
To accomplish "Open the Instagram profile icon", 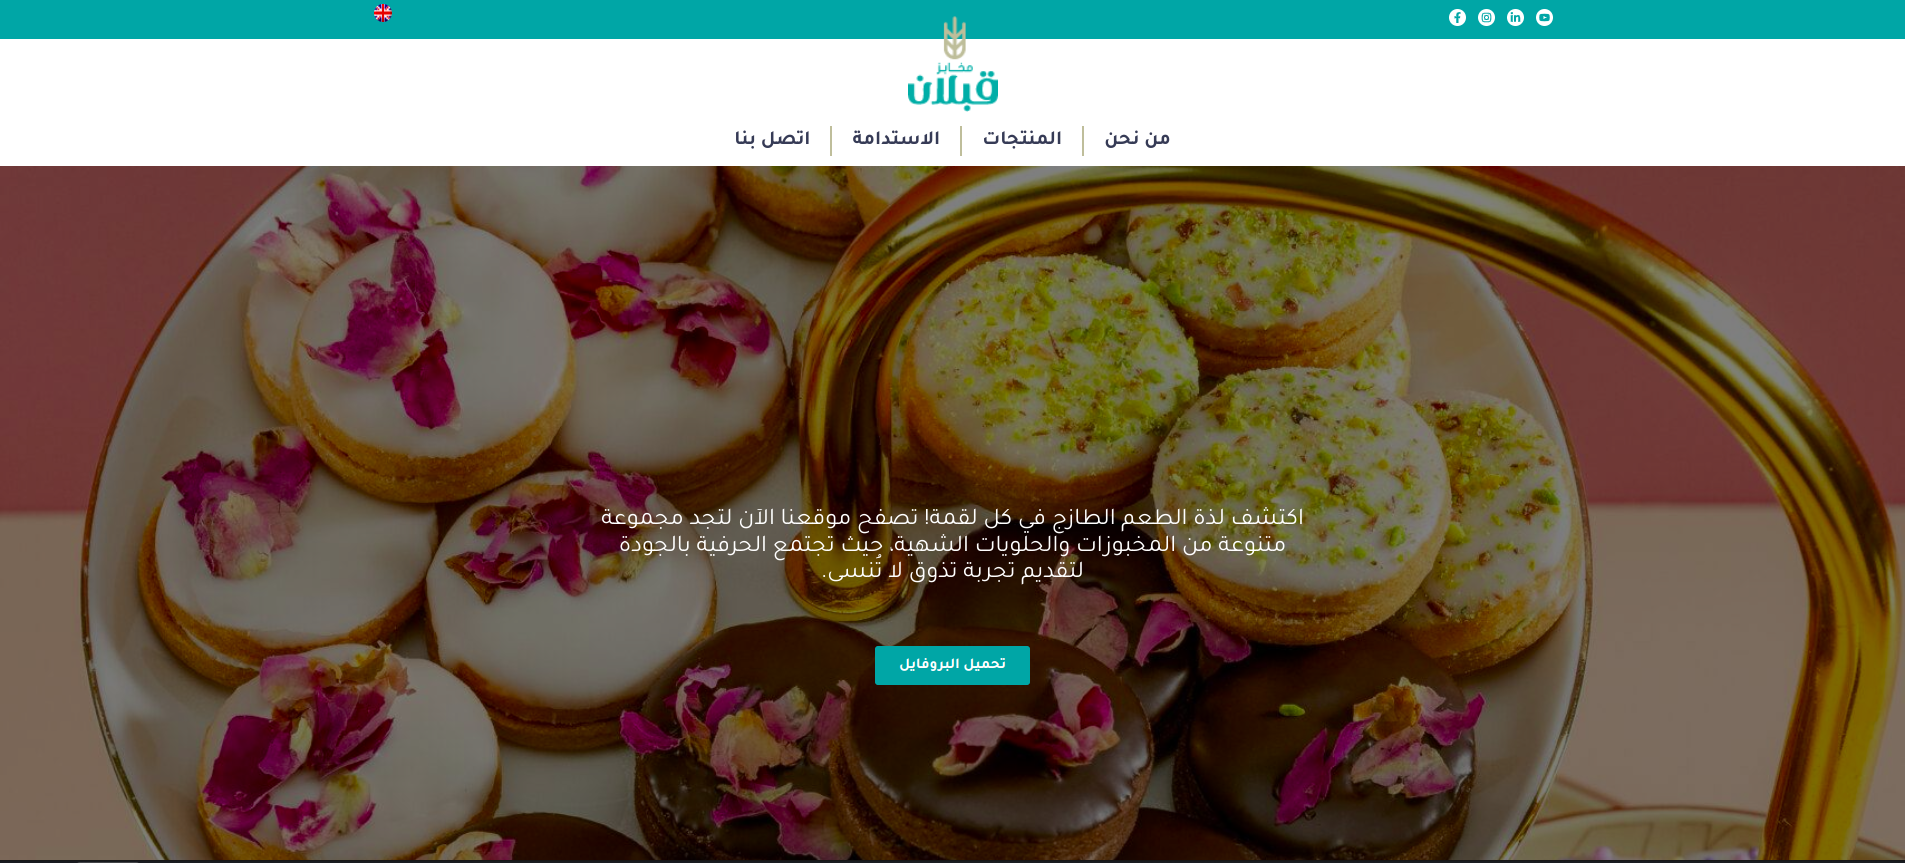I will point(1486,18).
